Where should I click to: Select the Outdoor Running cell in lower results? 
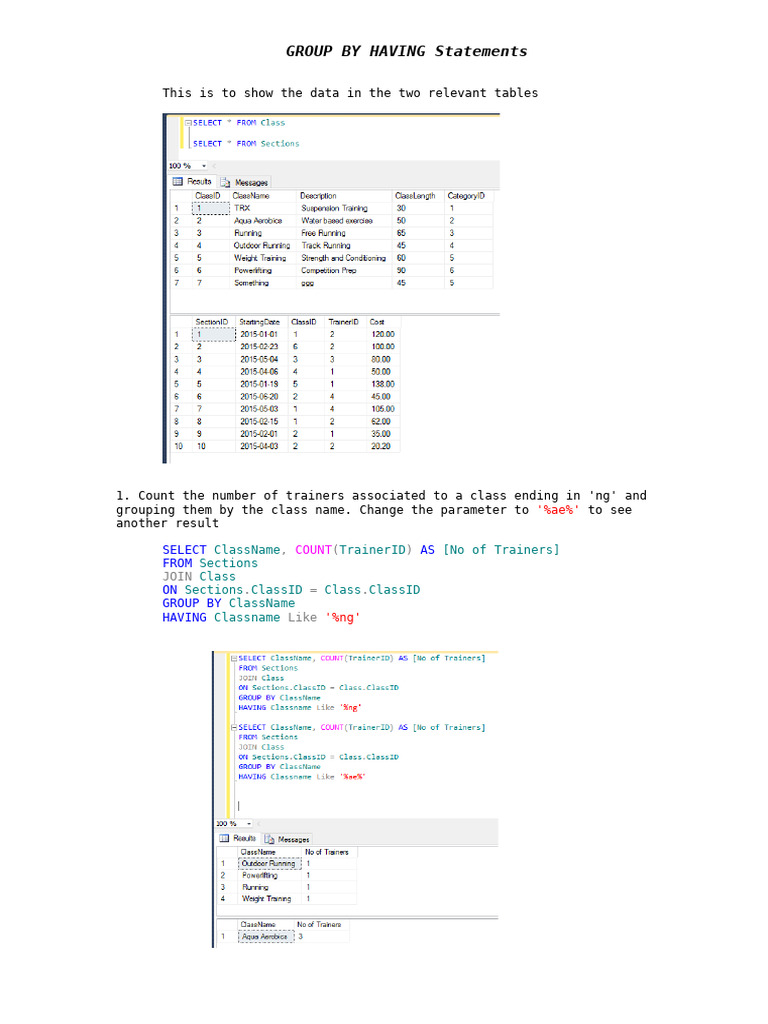[x=268, y=863]
